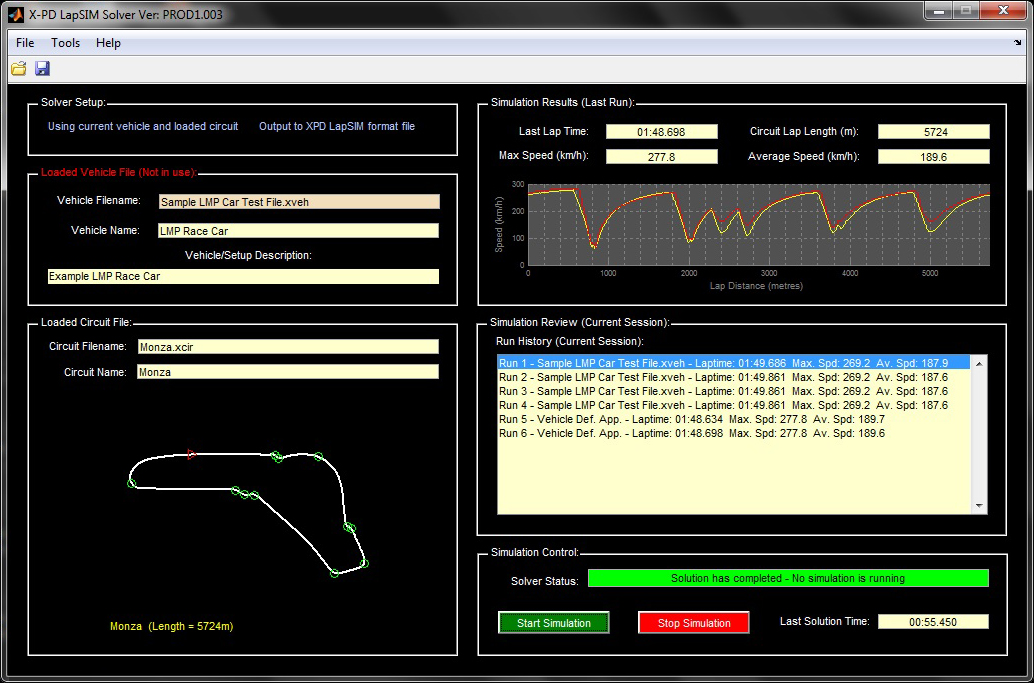
Task: Click the green Solver Status bar
Action: tap(788, 578)
